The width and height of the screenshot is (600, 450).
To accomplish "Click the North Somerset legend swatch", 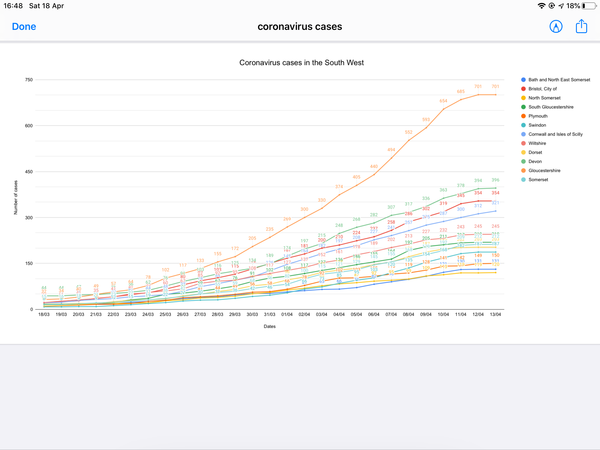I will point(523,98).
